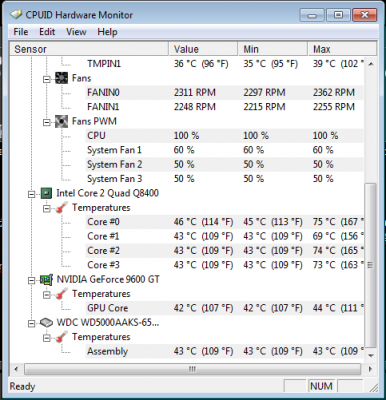Select the System Fan 2 row

[225, 164]
